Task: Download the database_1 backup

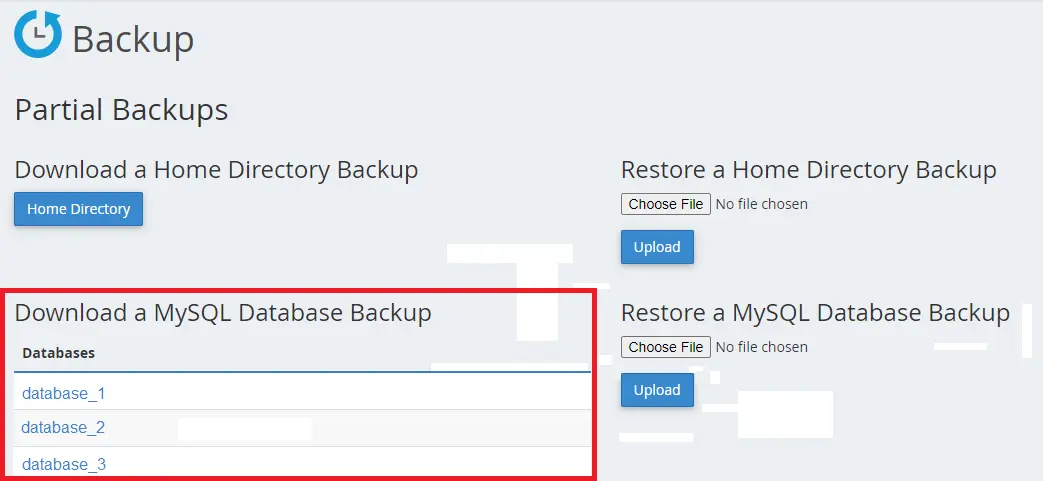Action: [x=63, y=393]
